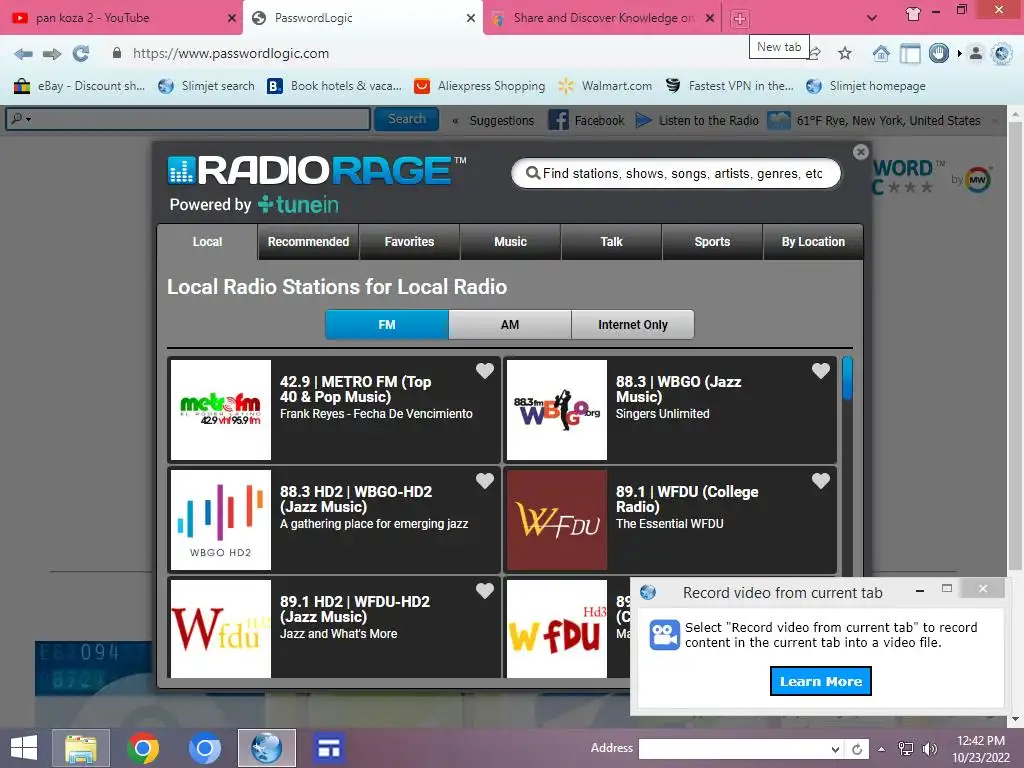The height and width of the screenshot is (768, 1024).
Task: Open File Explorer from the taskbar
Action: (x=80, y=748)
